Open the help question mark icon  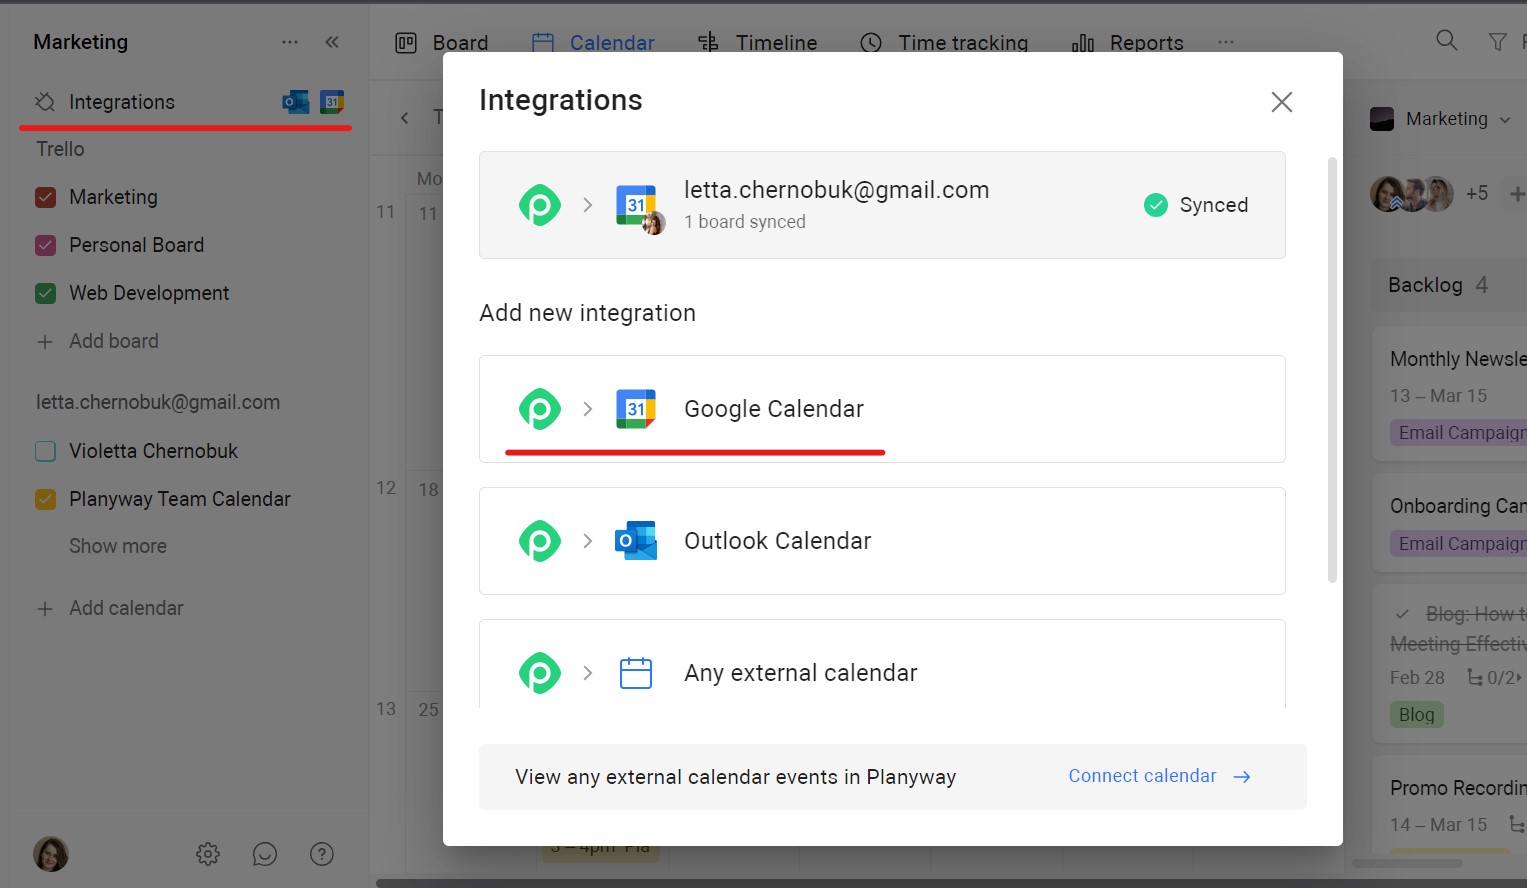[322, 854]
